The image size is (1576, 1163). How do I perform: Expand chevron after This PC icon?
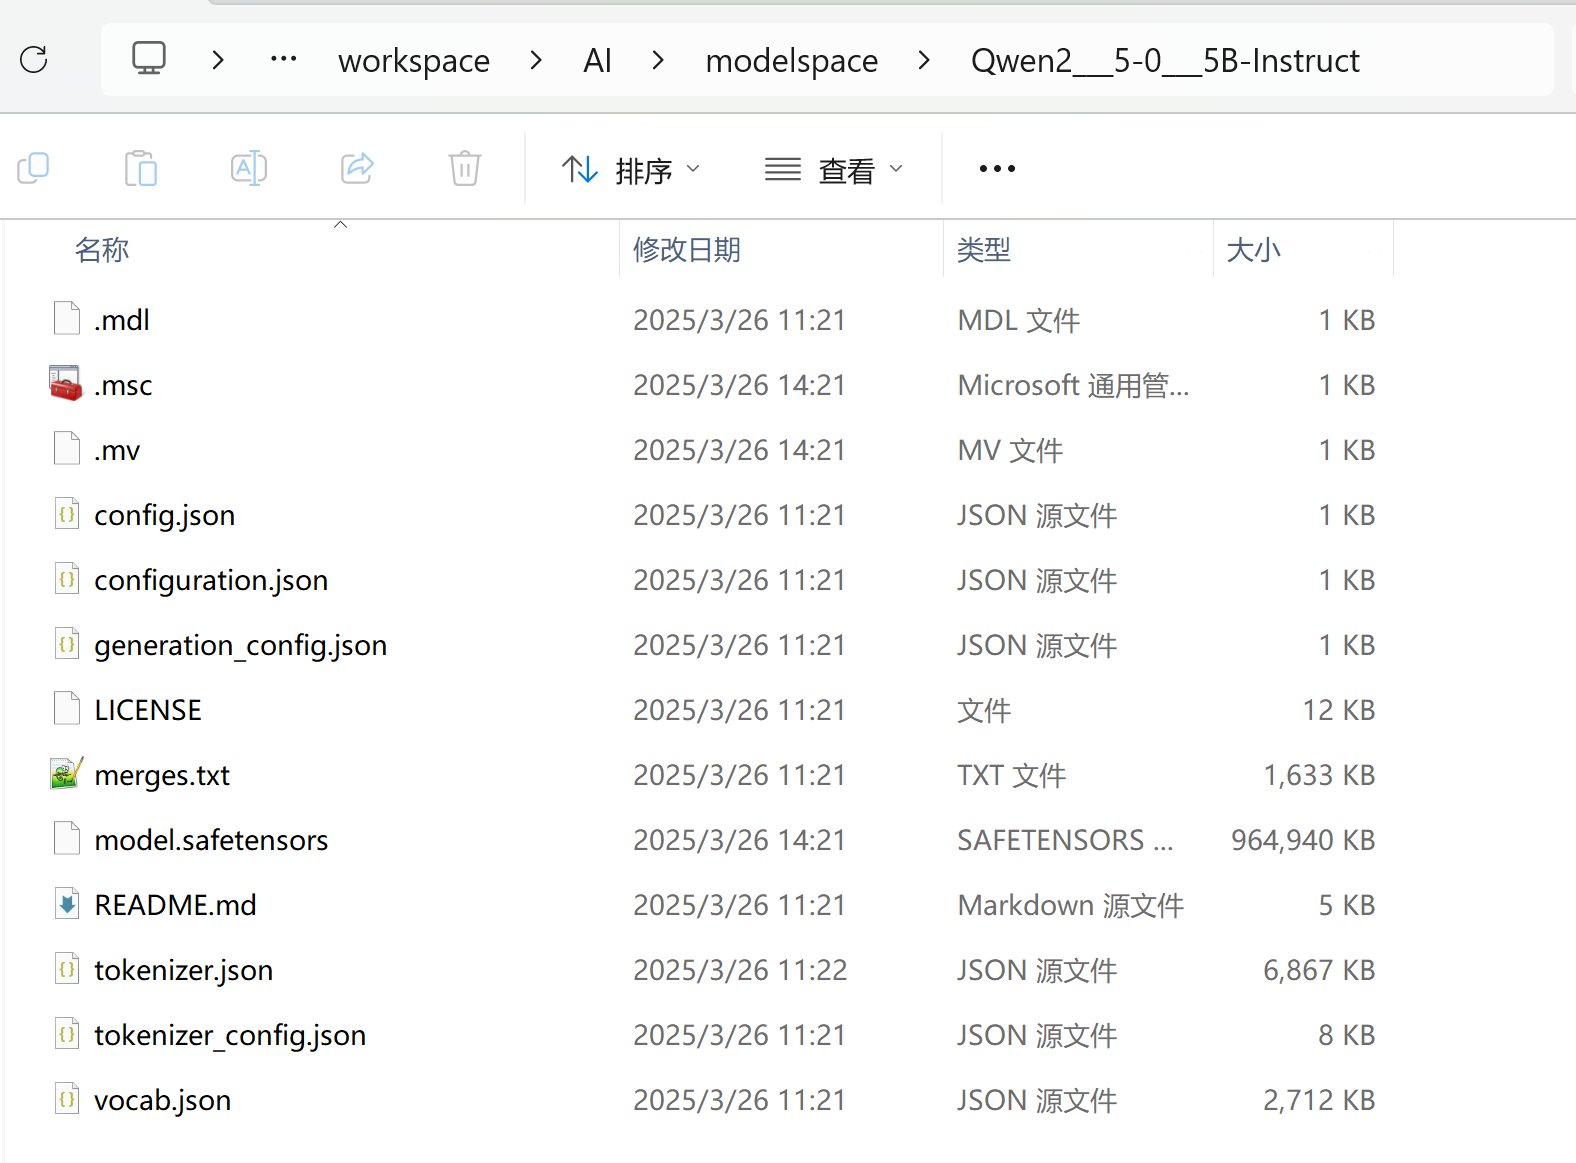click(218, 60)
